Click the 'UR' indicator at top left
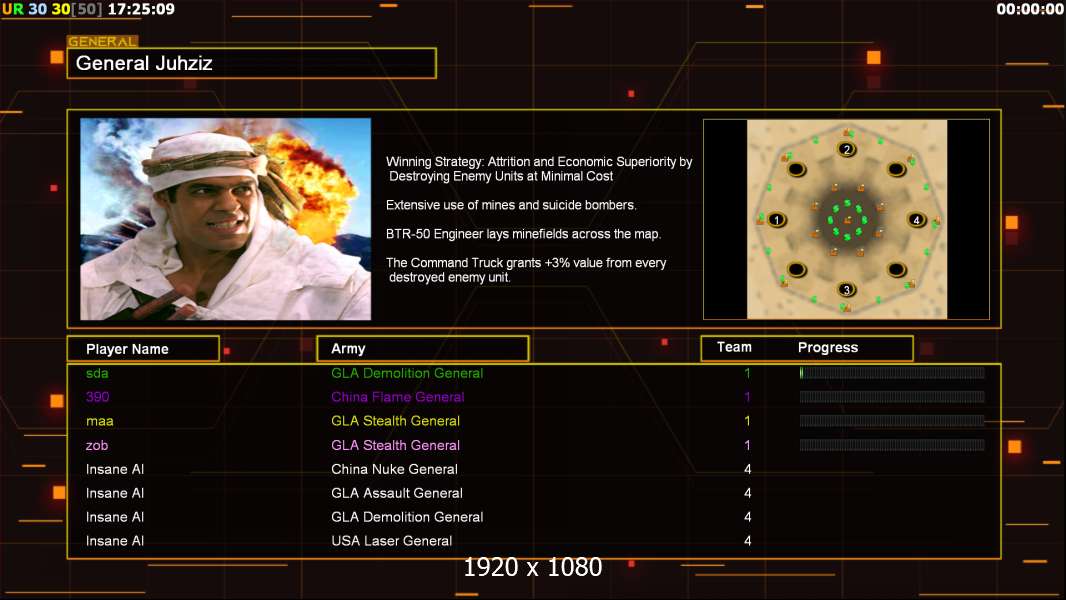 (13, 9)
